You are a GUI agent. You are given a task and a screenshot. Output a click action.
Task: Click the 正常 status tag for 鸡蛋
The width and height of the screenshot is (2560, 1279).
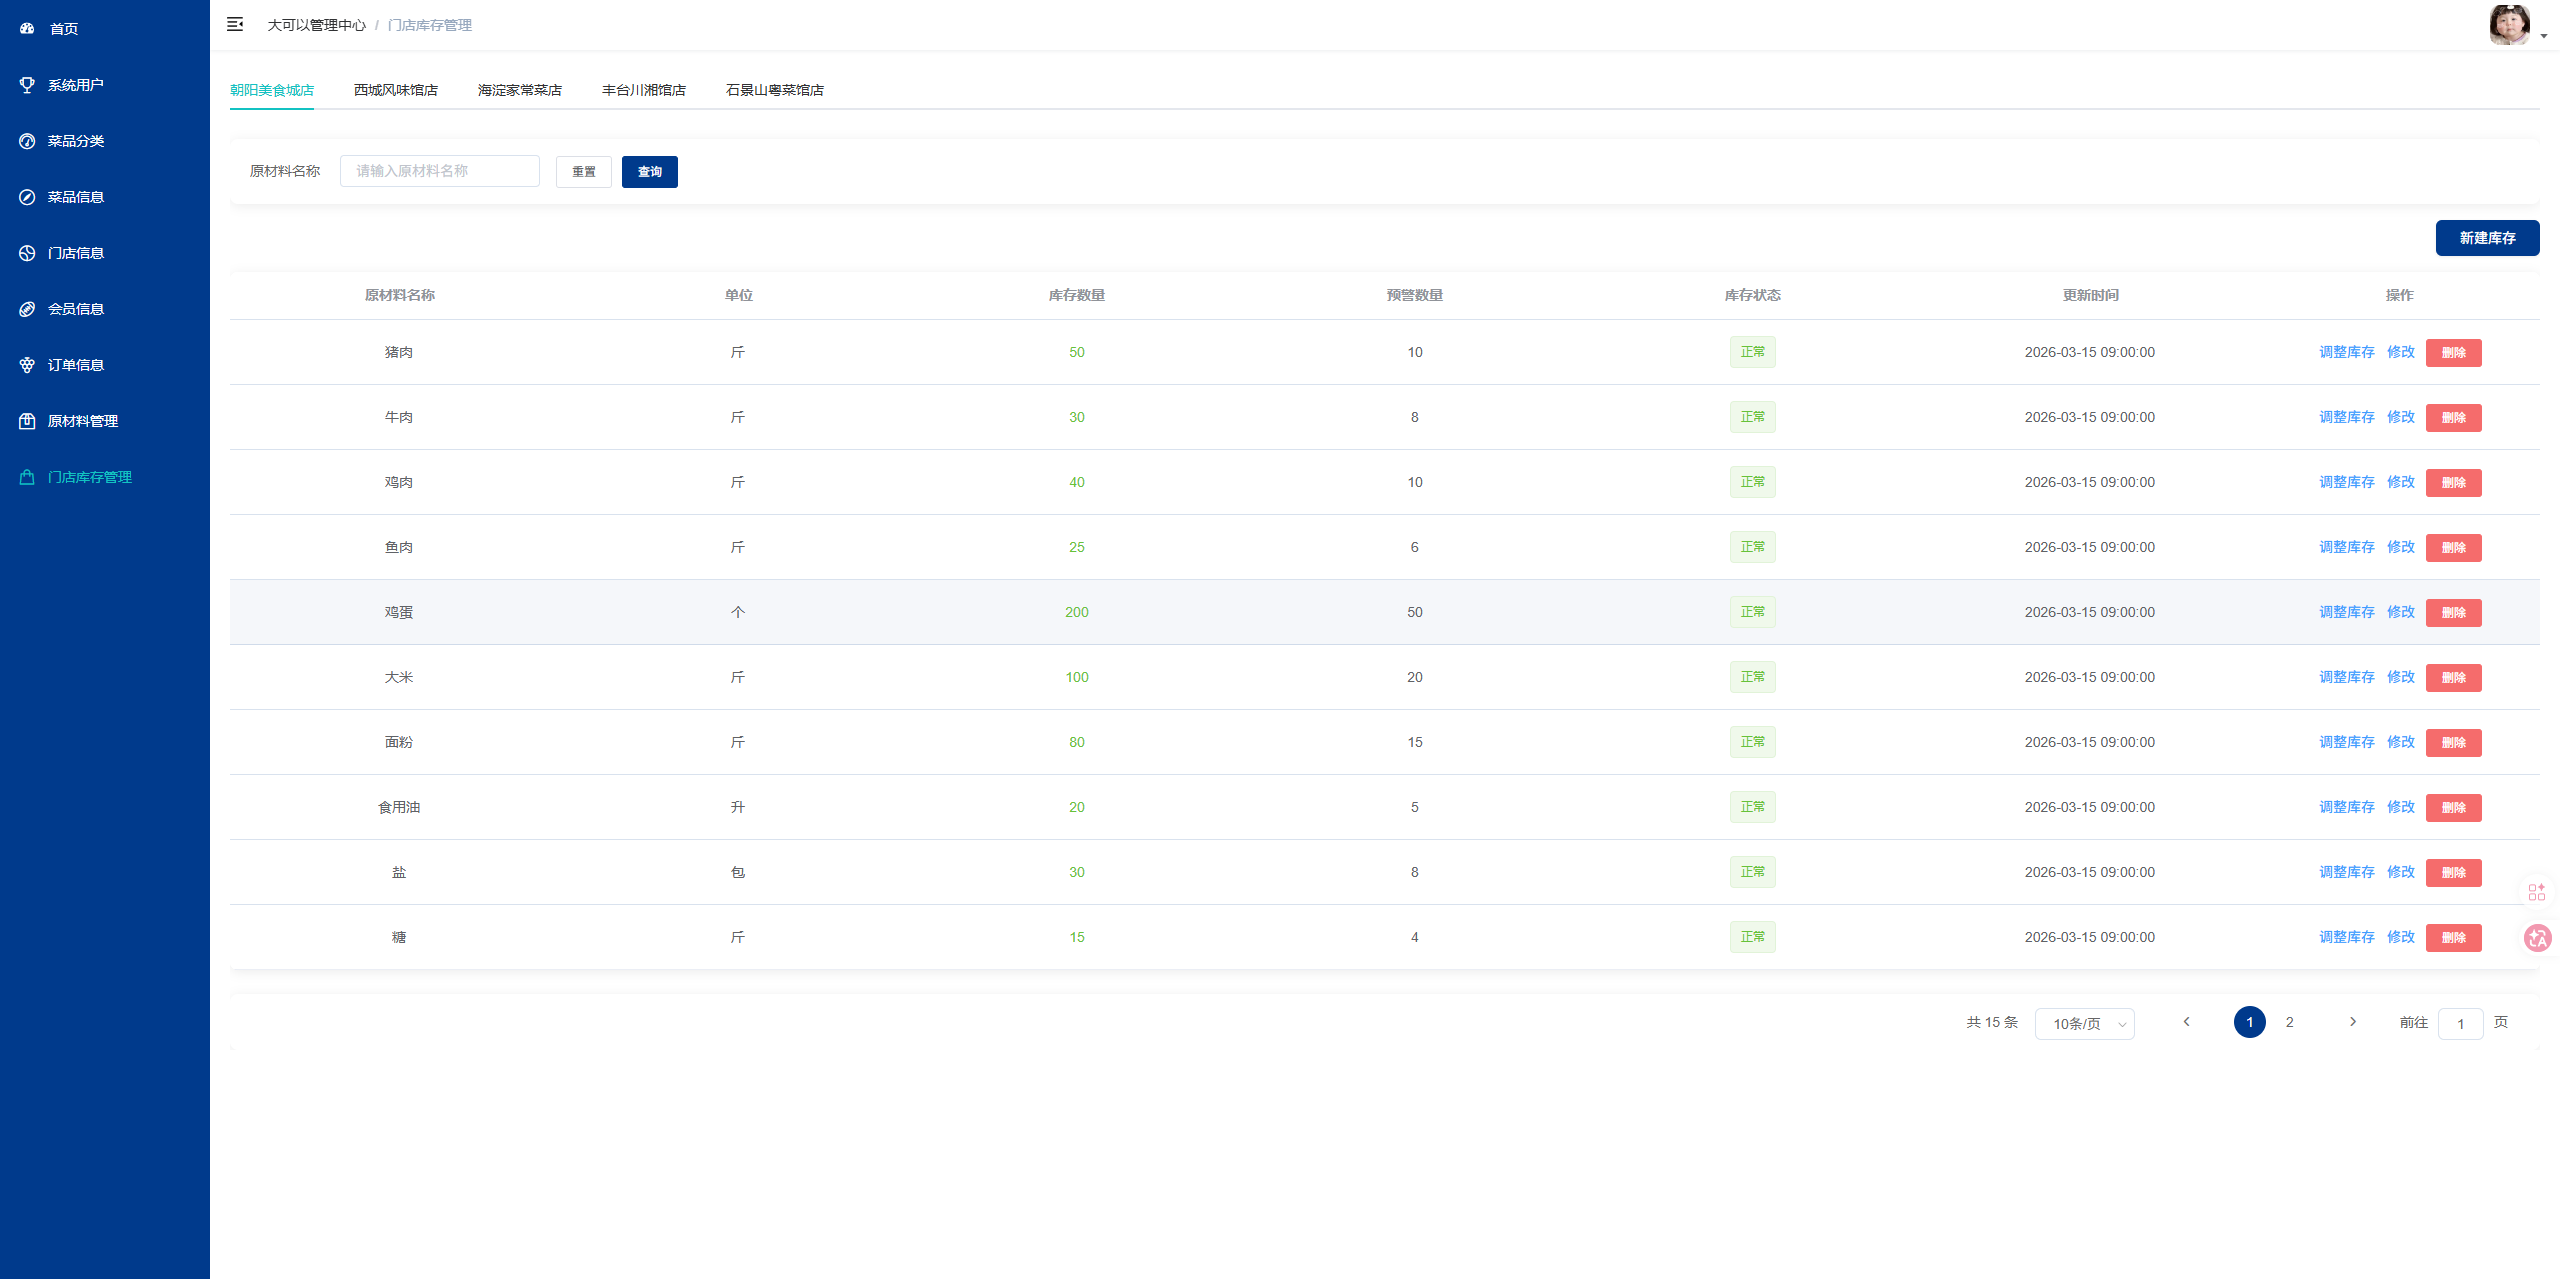tap(1752, 612)
